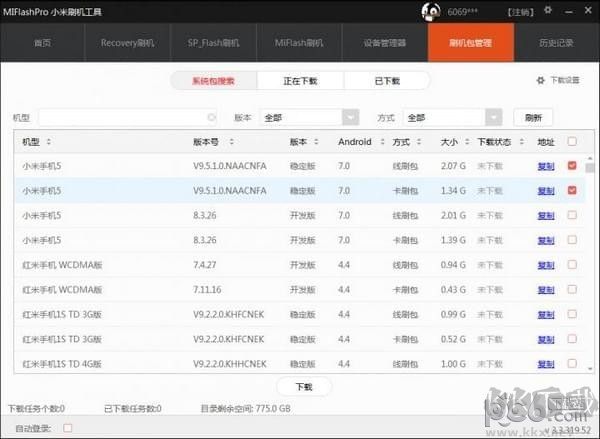Image resolution: width=600 pixels, height=439 pixels.
Task: Expand the 版本 dropdown
Action: pos(349,117)
